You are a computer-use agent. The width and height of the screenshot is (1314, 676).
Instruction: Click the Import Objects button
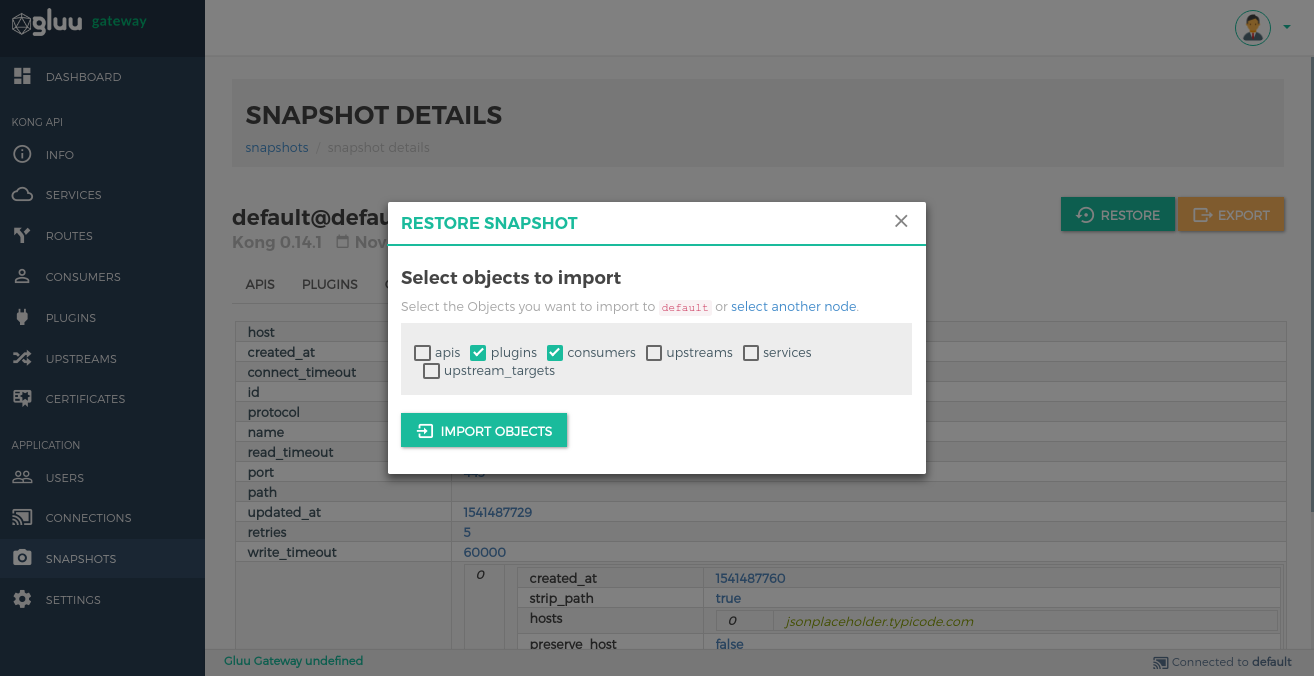click(x=484, y=431)
